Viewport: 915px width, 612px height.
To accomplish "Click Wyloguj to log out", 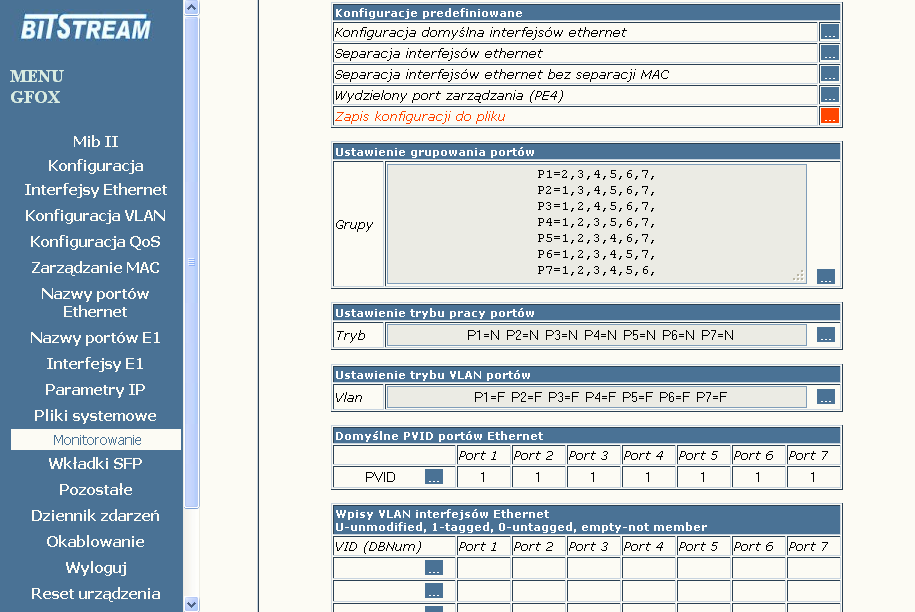I will point(96,568).
